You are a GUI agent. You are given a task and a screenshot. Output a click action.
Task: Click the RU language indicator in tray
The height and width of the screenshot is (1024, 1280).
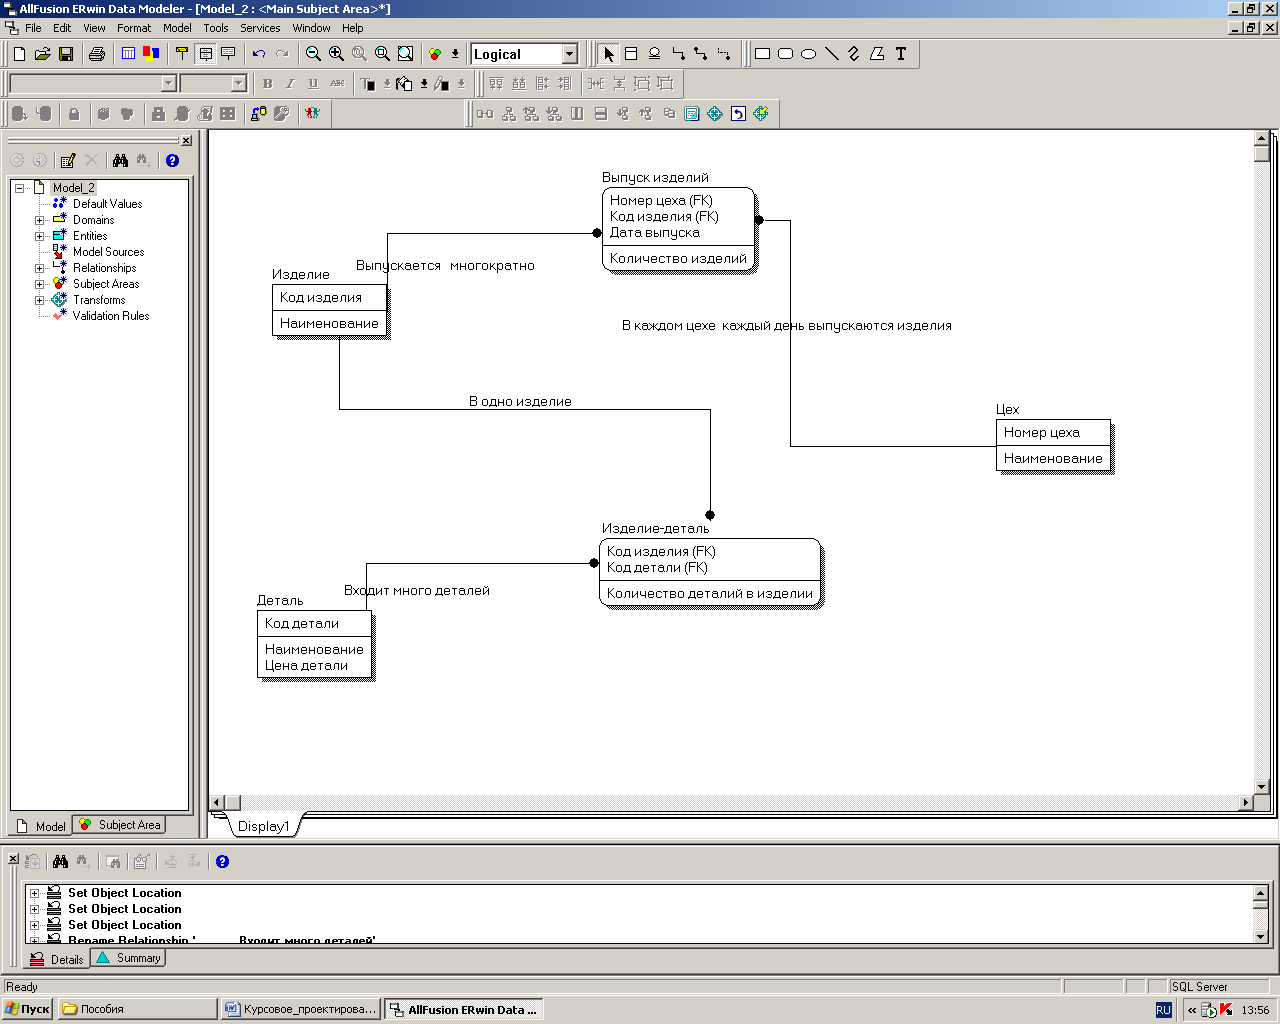click(x=1163, y=1010)
